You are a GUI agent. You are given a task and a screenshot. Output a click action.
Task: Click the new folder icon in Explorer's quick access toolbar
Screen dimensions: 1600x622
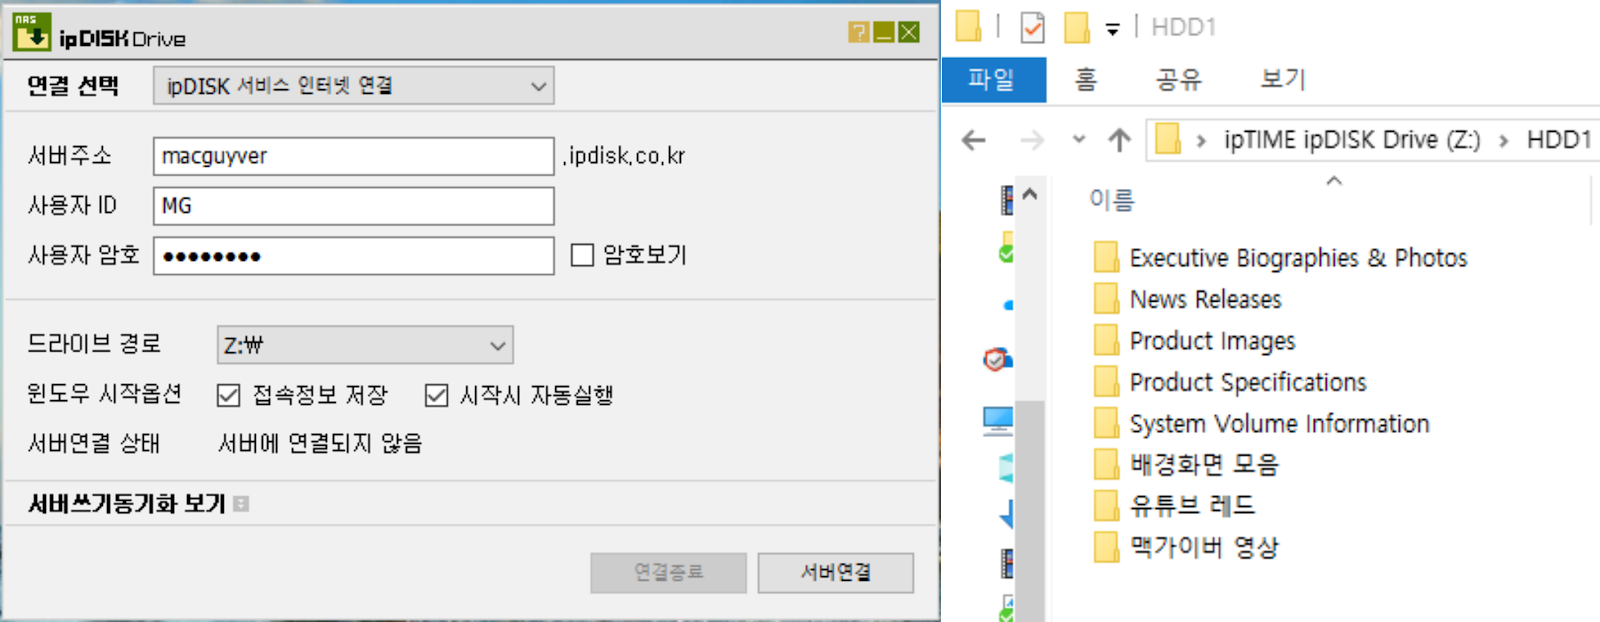pyautogui.click(x=1077, y=27)
